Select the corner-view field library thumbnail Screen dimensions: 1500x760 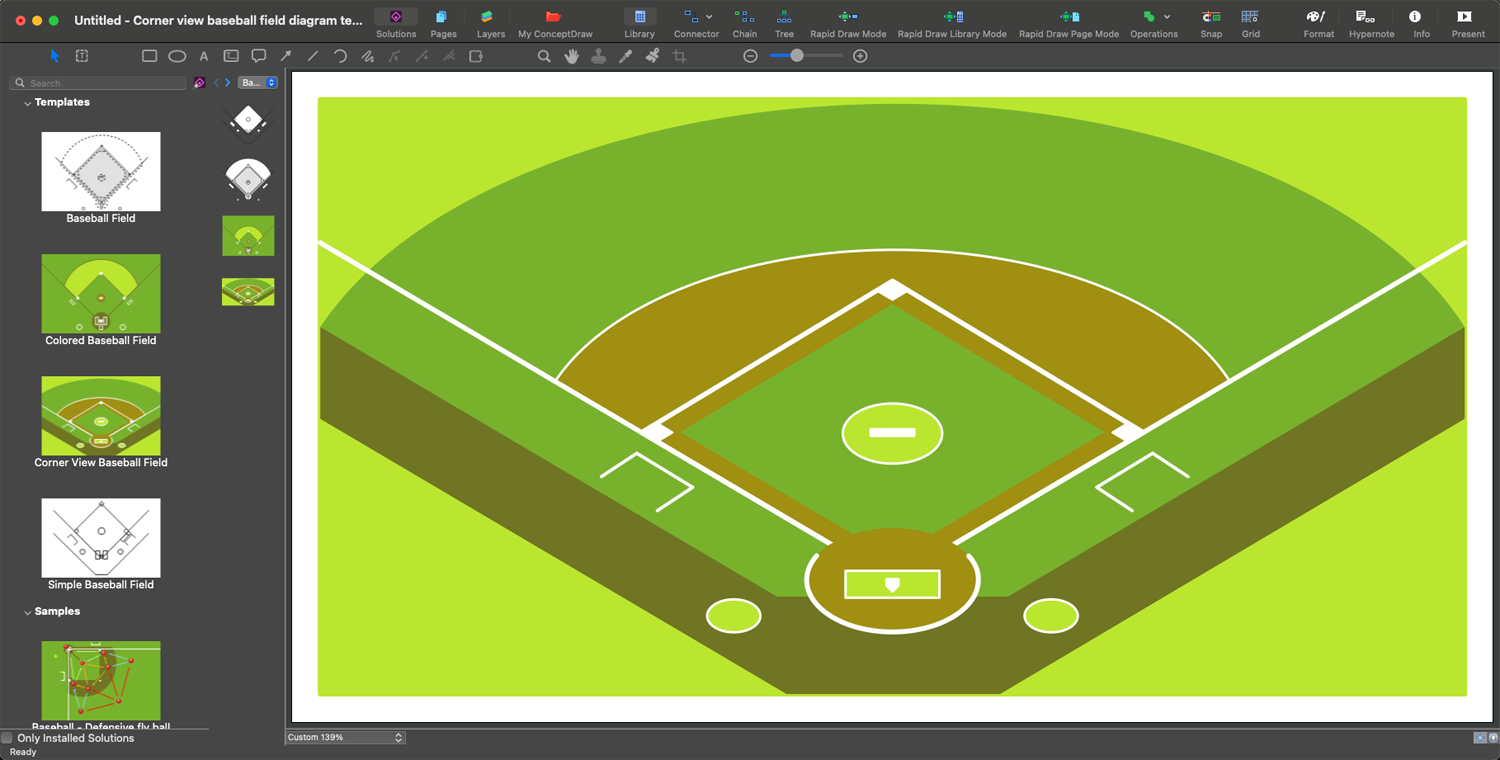[x=248, y=292]
